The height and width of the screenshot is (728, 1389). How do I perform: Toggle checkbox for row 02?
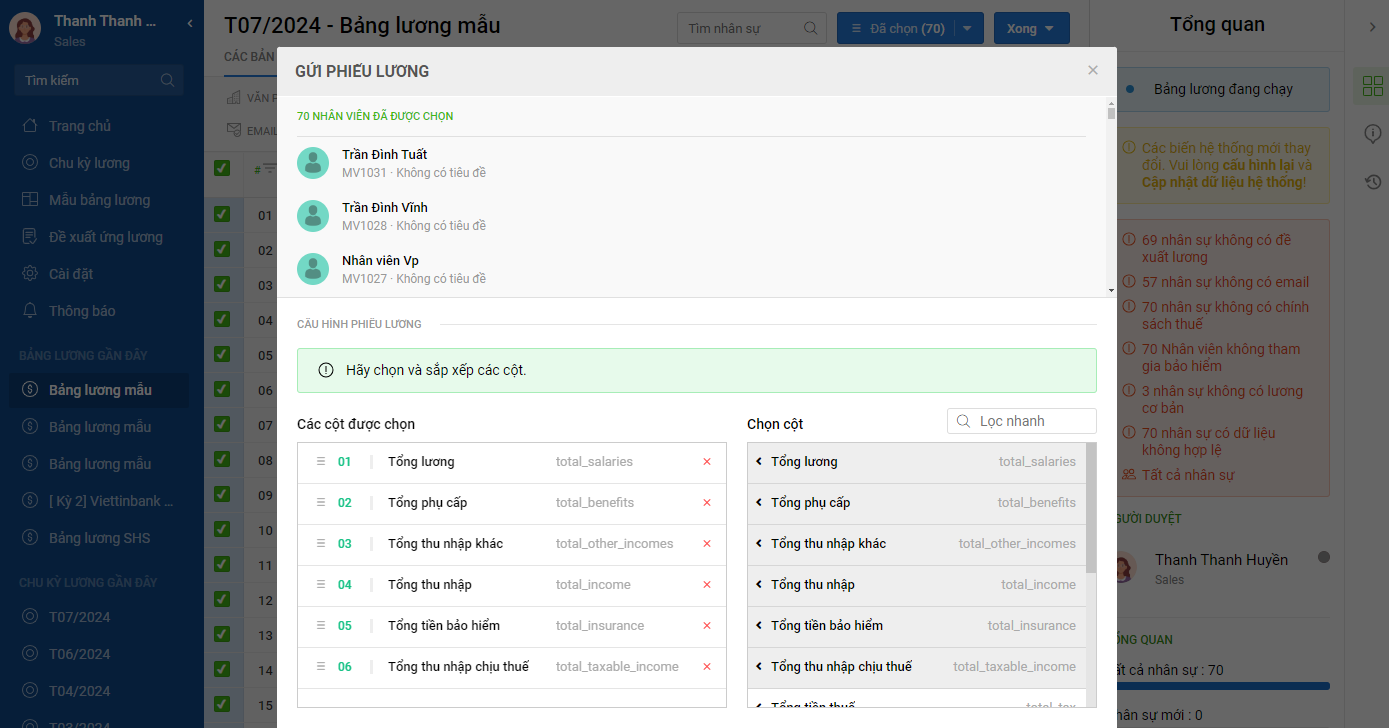click(x=222, y=248)
